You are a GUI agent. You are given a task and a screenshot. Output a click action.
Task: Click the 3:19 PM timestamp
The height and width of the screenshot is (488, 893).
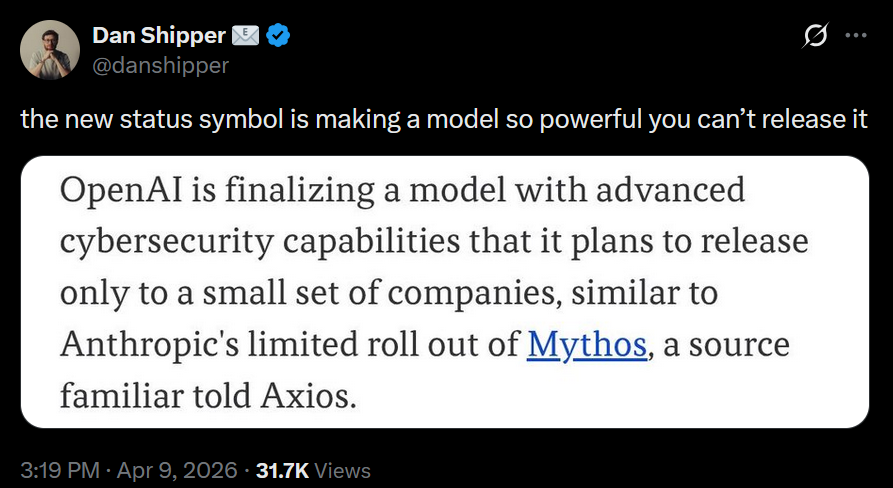pos(58,470)
